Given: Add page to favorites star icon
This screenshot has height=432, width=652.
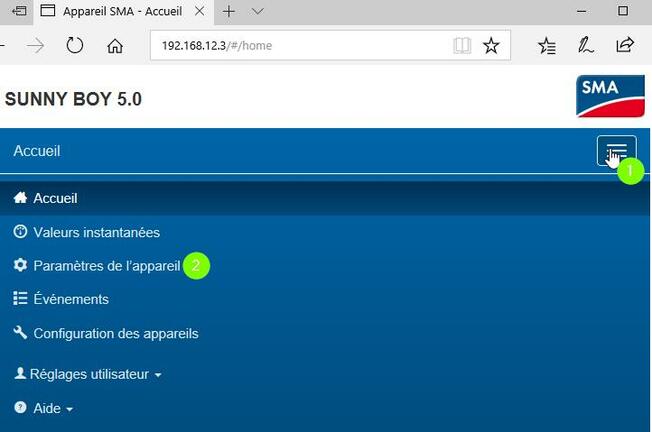Looking at the screenshot, I should point(491,45).
